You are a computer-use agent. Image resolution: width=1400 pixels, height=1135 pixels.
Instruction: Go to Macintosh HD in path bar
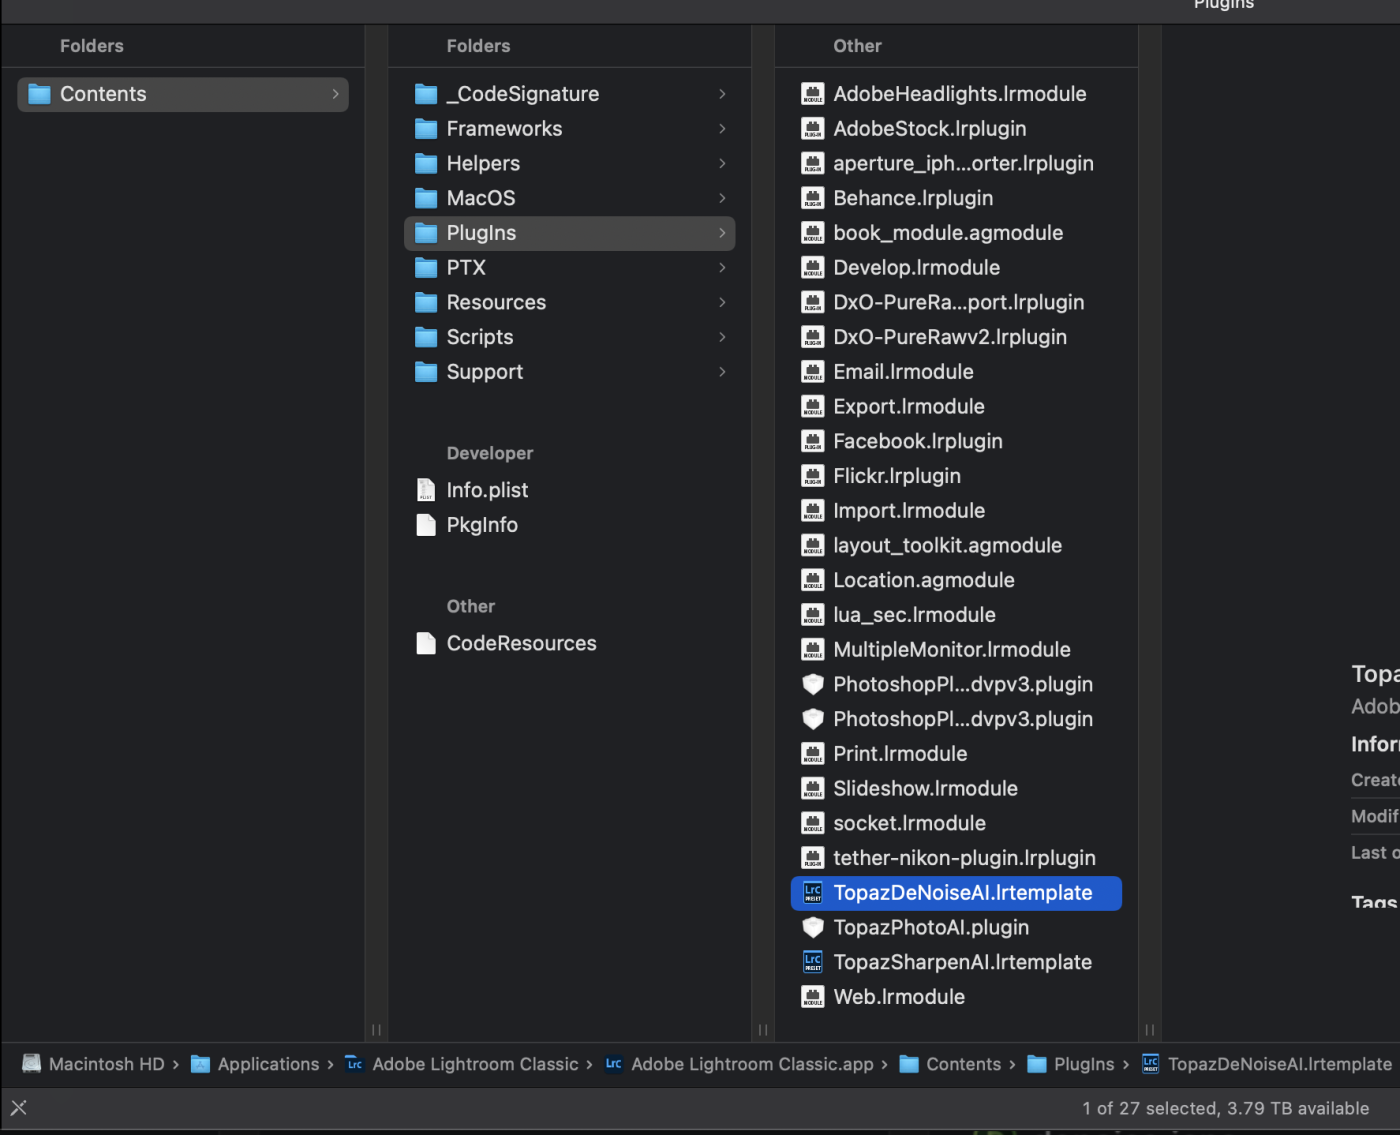93,1064
